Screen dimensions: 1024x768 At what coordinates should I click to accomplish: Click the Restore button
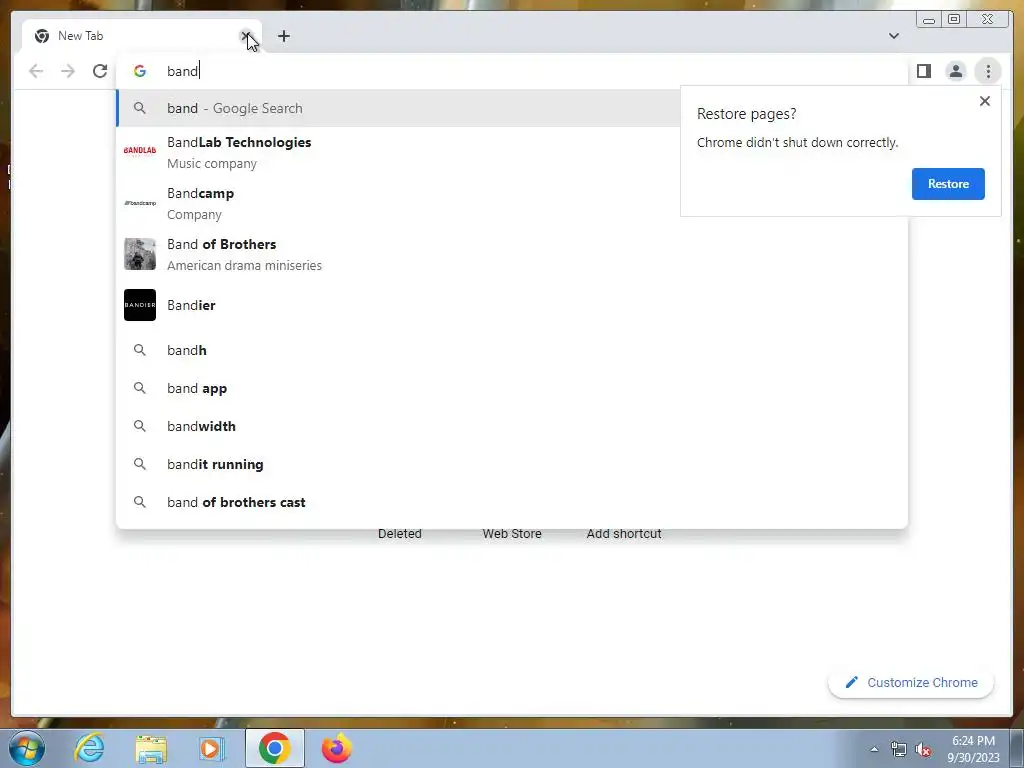[x=948, y=184]
